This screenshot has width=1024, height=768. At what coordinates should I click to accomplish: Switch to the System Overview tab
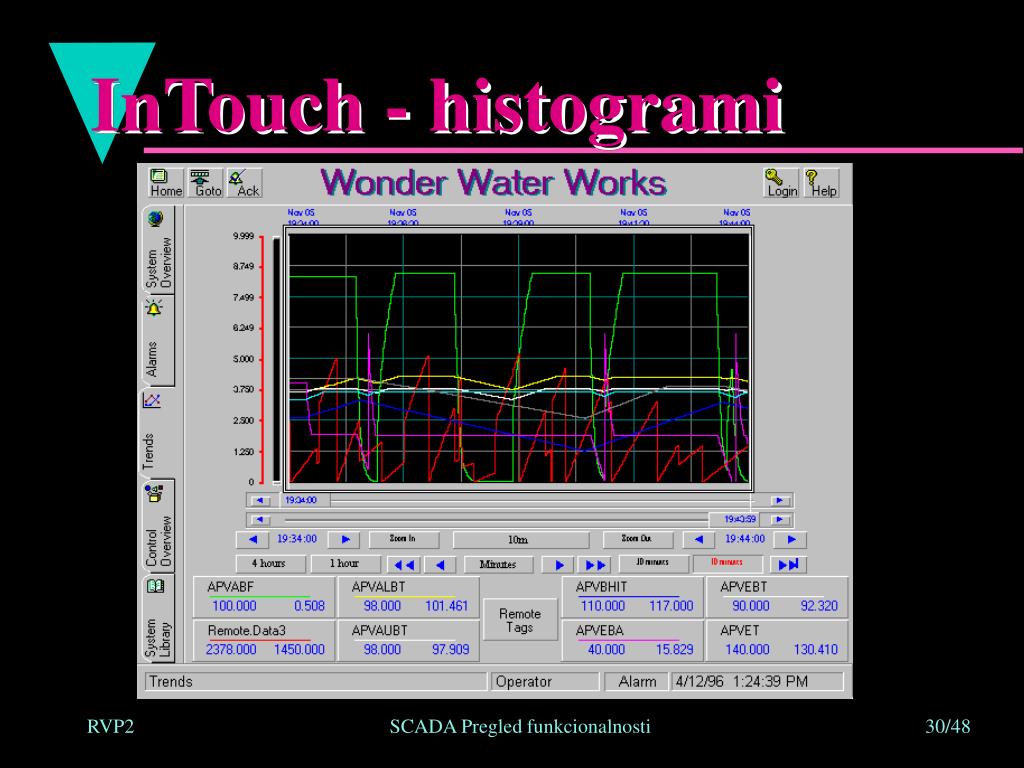pyautogui.click(x=158, y=251)
